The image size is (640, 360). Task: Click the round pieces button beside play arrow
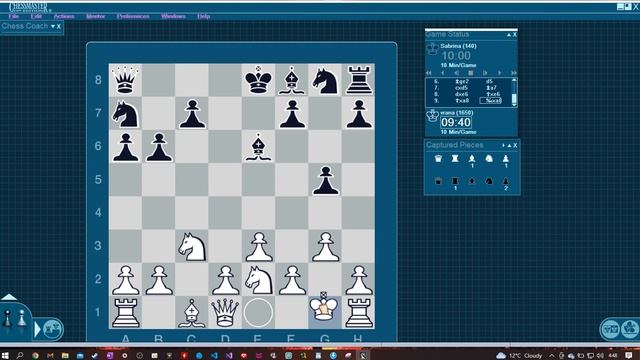point(52,329)
